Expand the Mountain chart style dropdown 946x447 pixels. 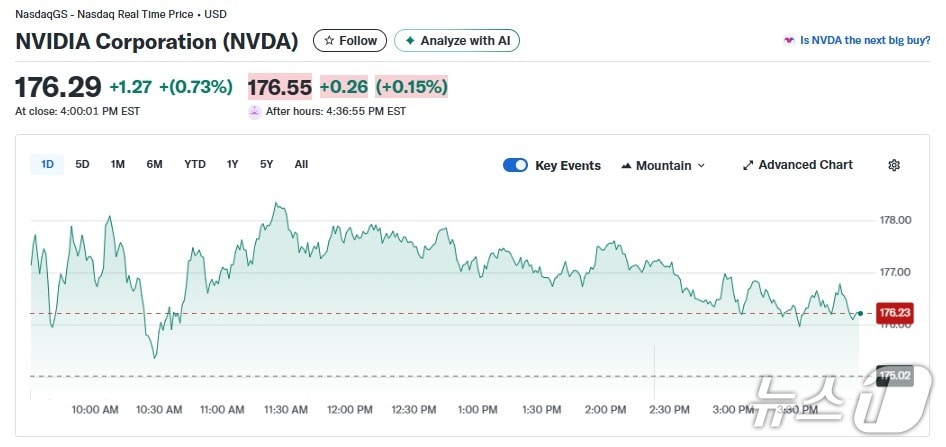[700, 165]
